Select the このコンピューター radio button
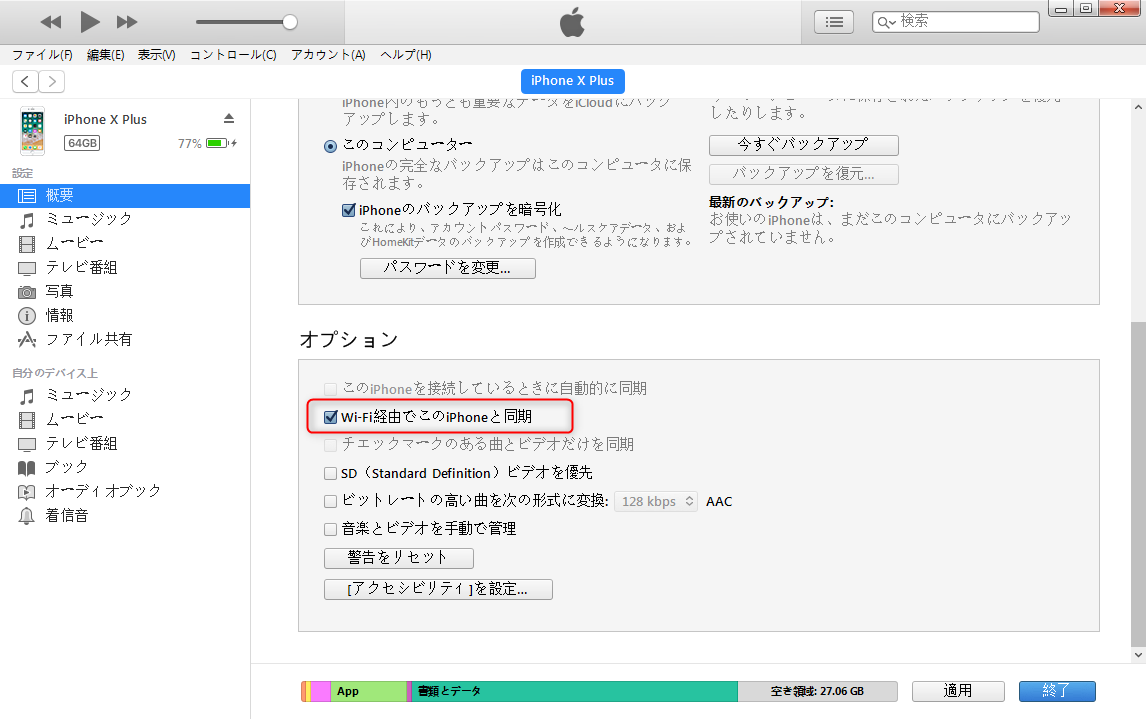 (x=330, y=146)
